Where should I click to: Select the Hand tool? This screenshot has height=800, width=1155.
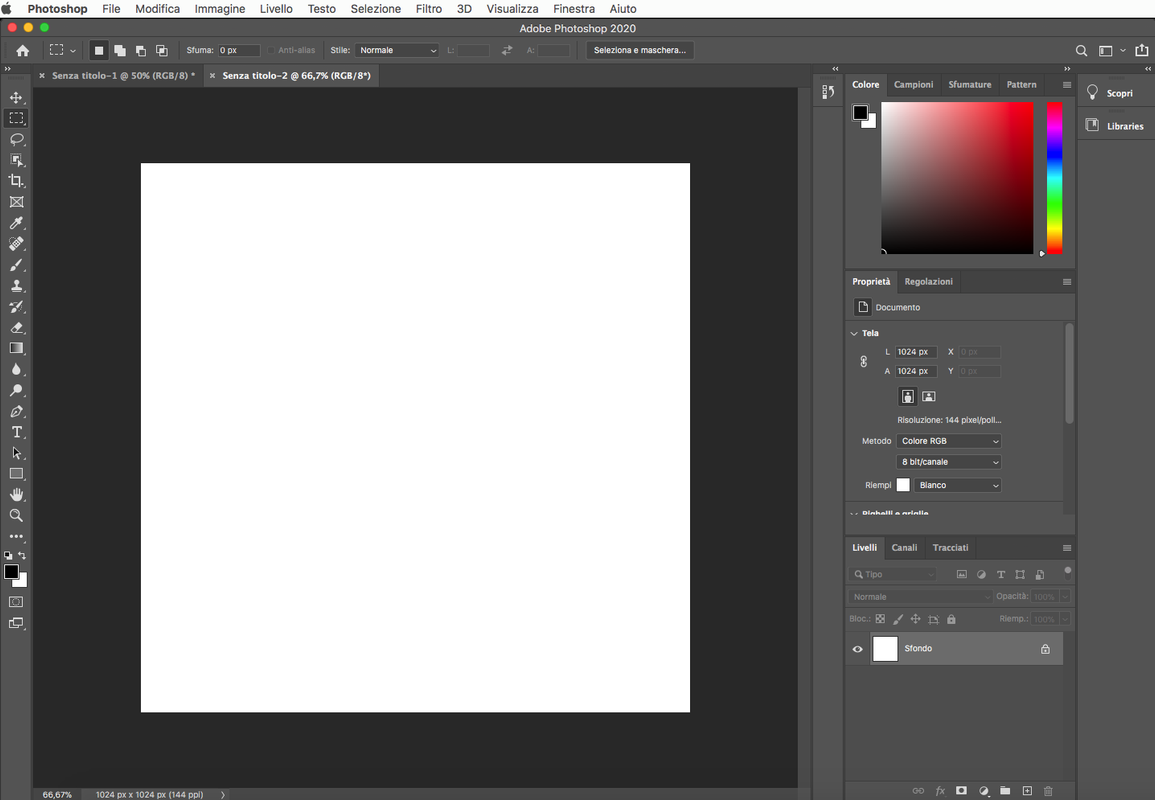(16, 494)
